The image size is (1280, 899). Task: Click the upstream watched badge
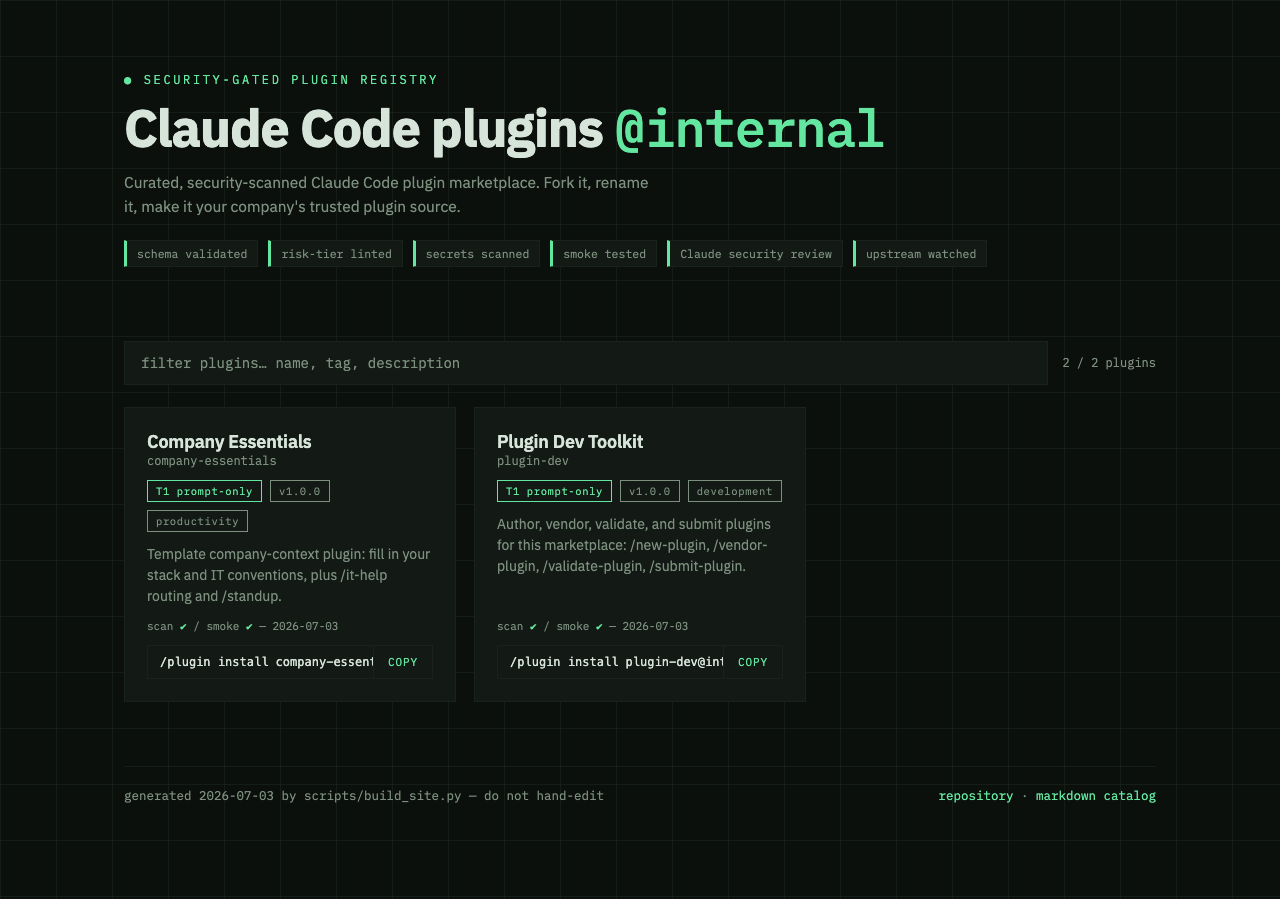[x=920, y=254]
